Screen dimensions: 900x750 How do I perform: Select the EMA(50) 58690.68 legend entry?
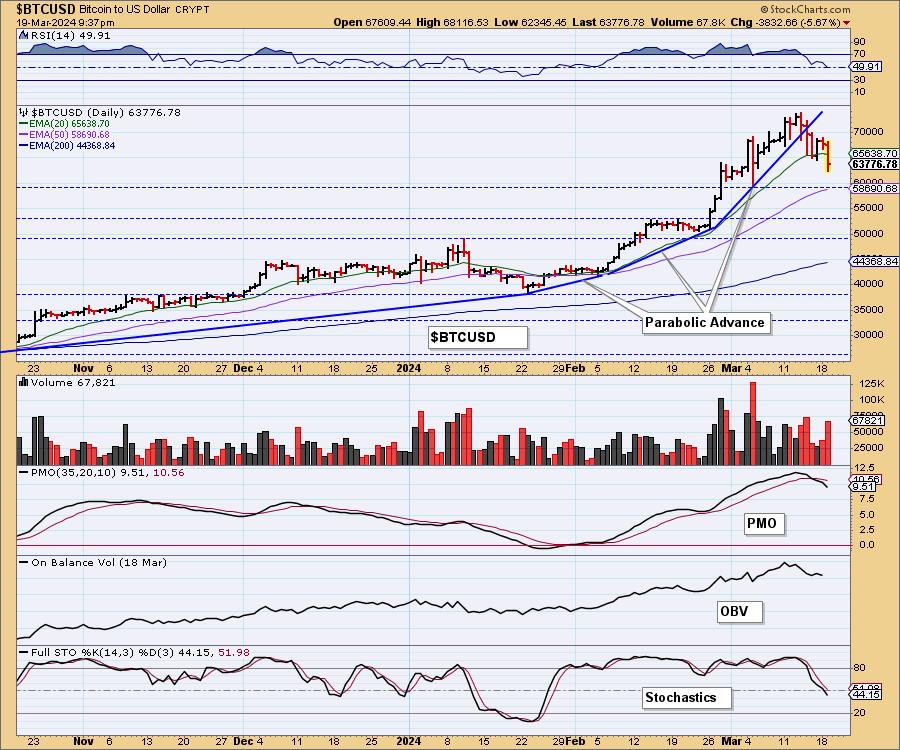[64, 134]
